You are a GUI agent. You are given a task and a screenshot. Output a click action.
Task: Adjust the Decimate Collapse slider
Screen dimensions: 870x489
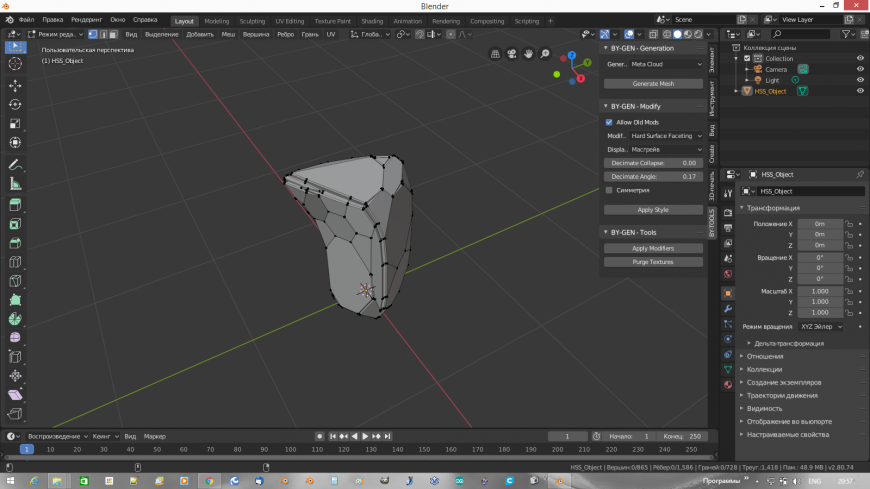653,163
